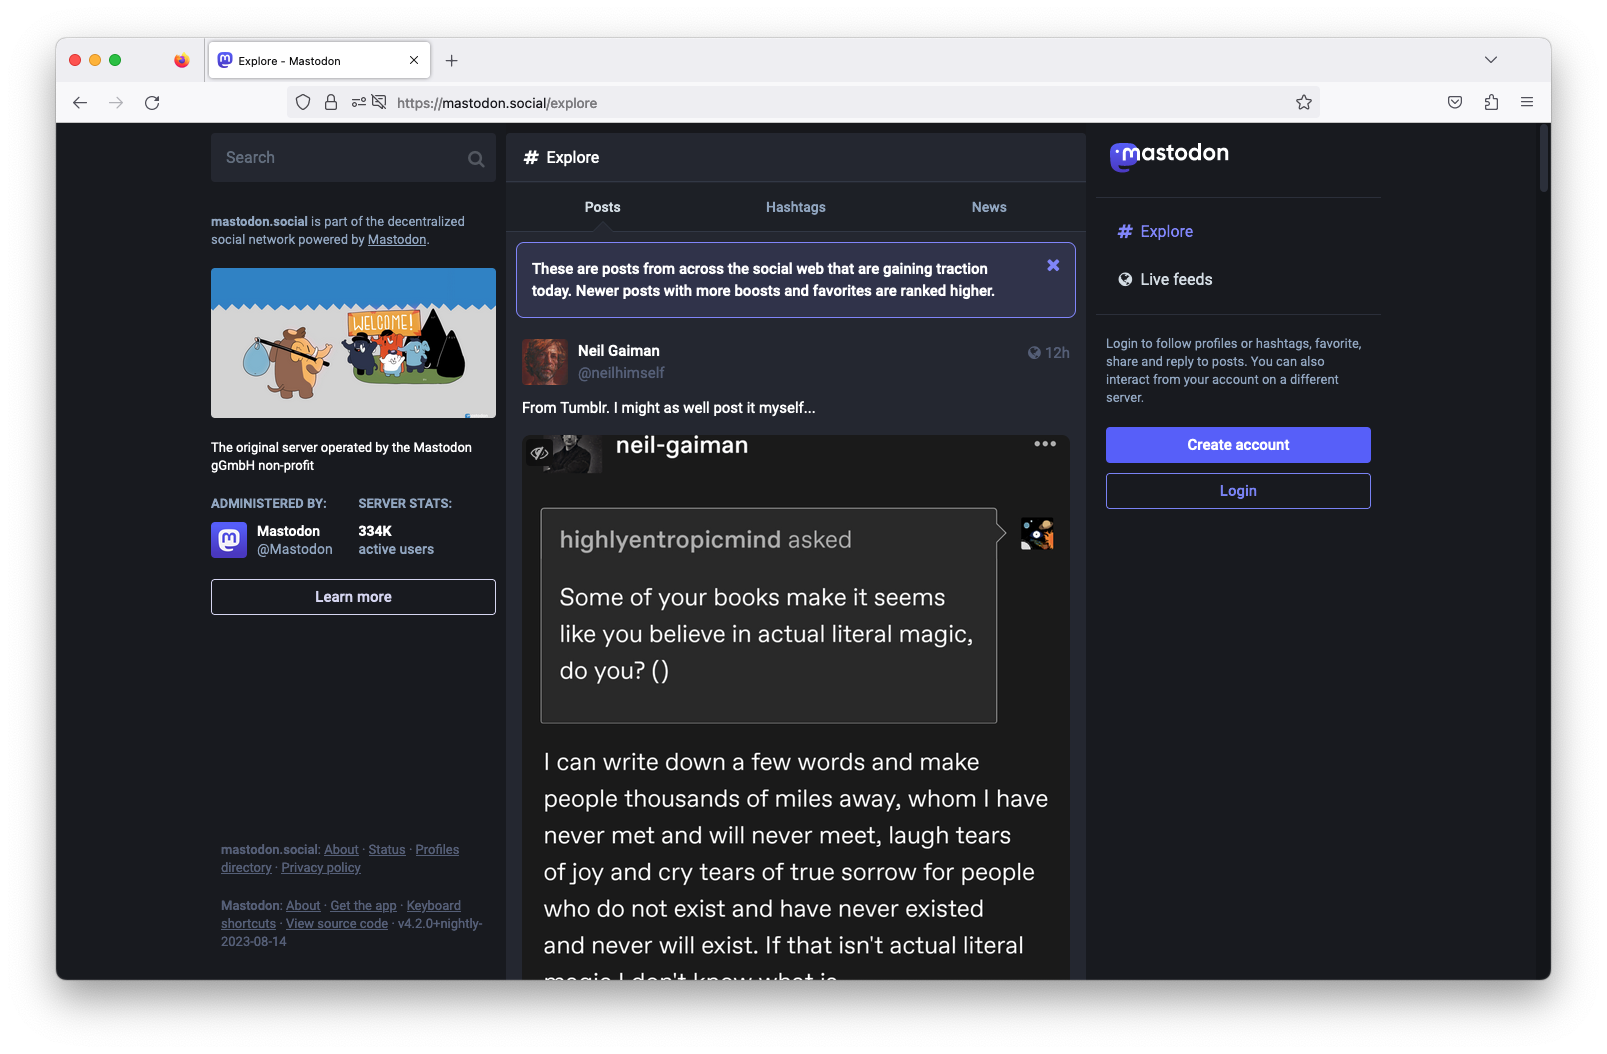This screenshot has width=1607, height=1054.
Task: Click the Login button
Action: pyautogui.click(x=1238, y=491)
